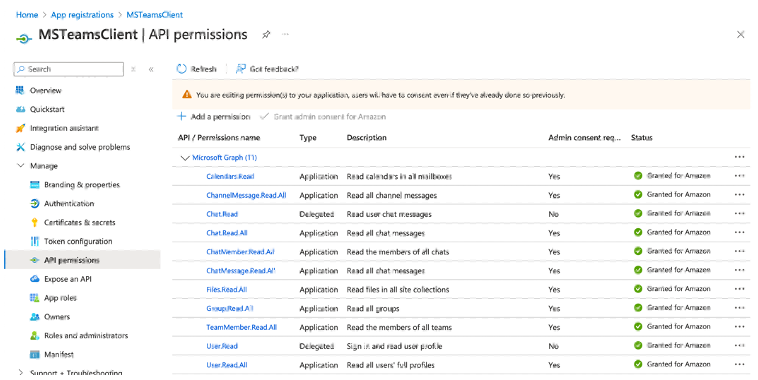
Task: Click the Branding & properties icon
Action: 34,185
